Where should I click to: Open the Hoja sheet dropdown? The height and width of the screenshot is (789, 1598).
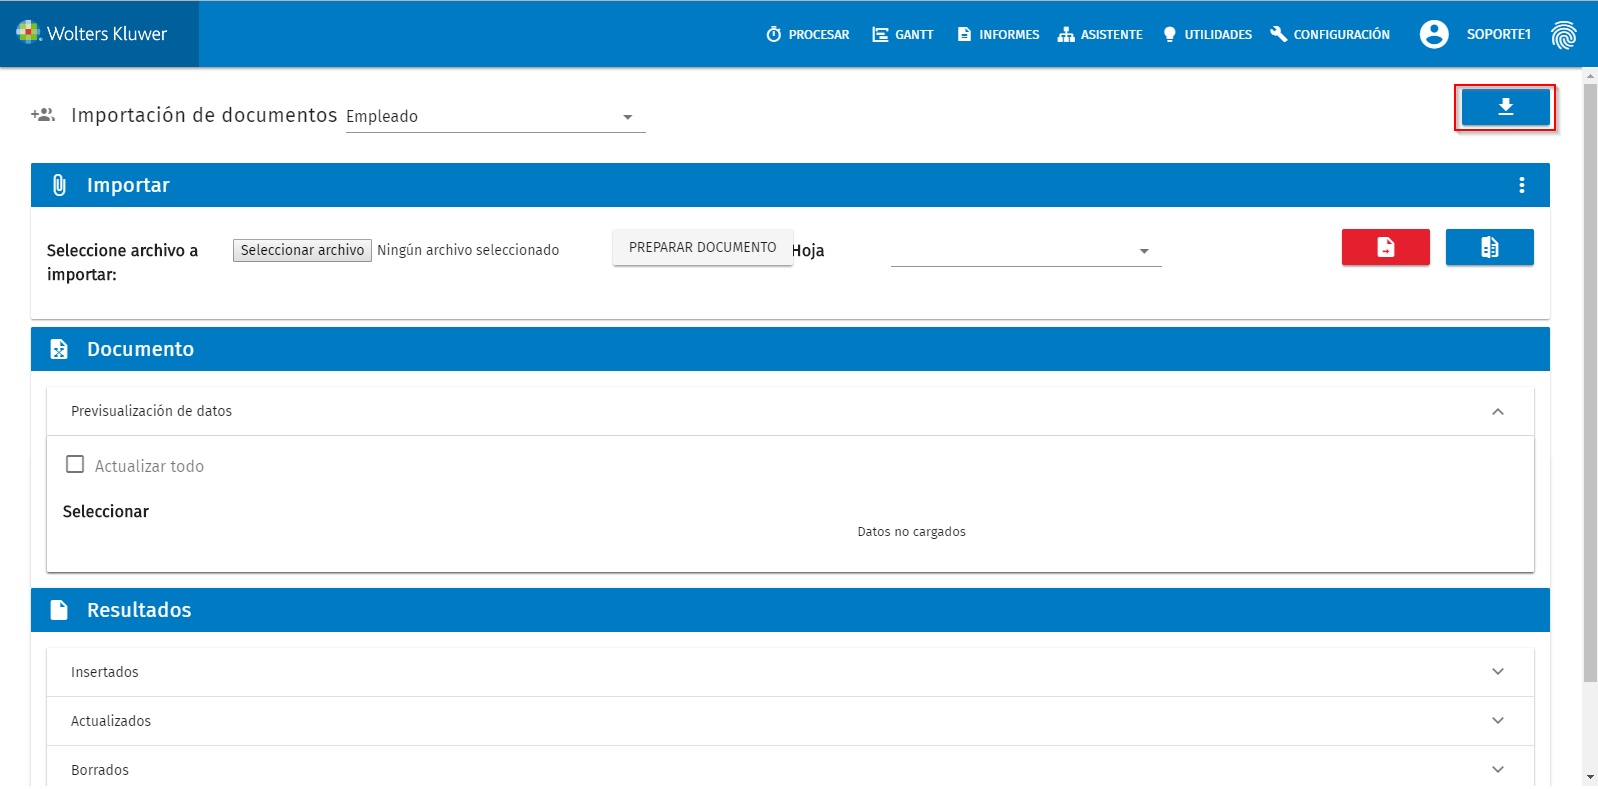[x=1026, y=251]
